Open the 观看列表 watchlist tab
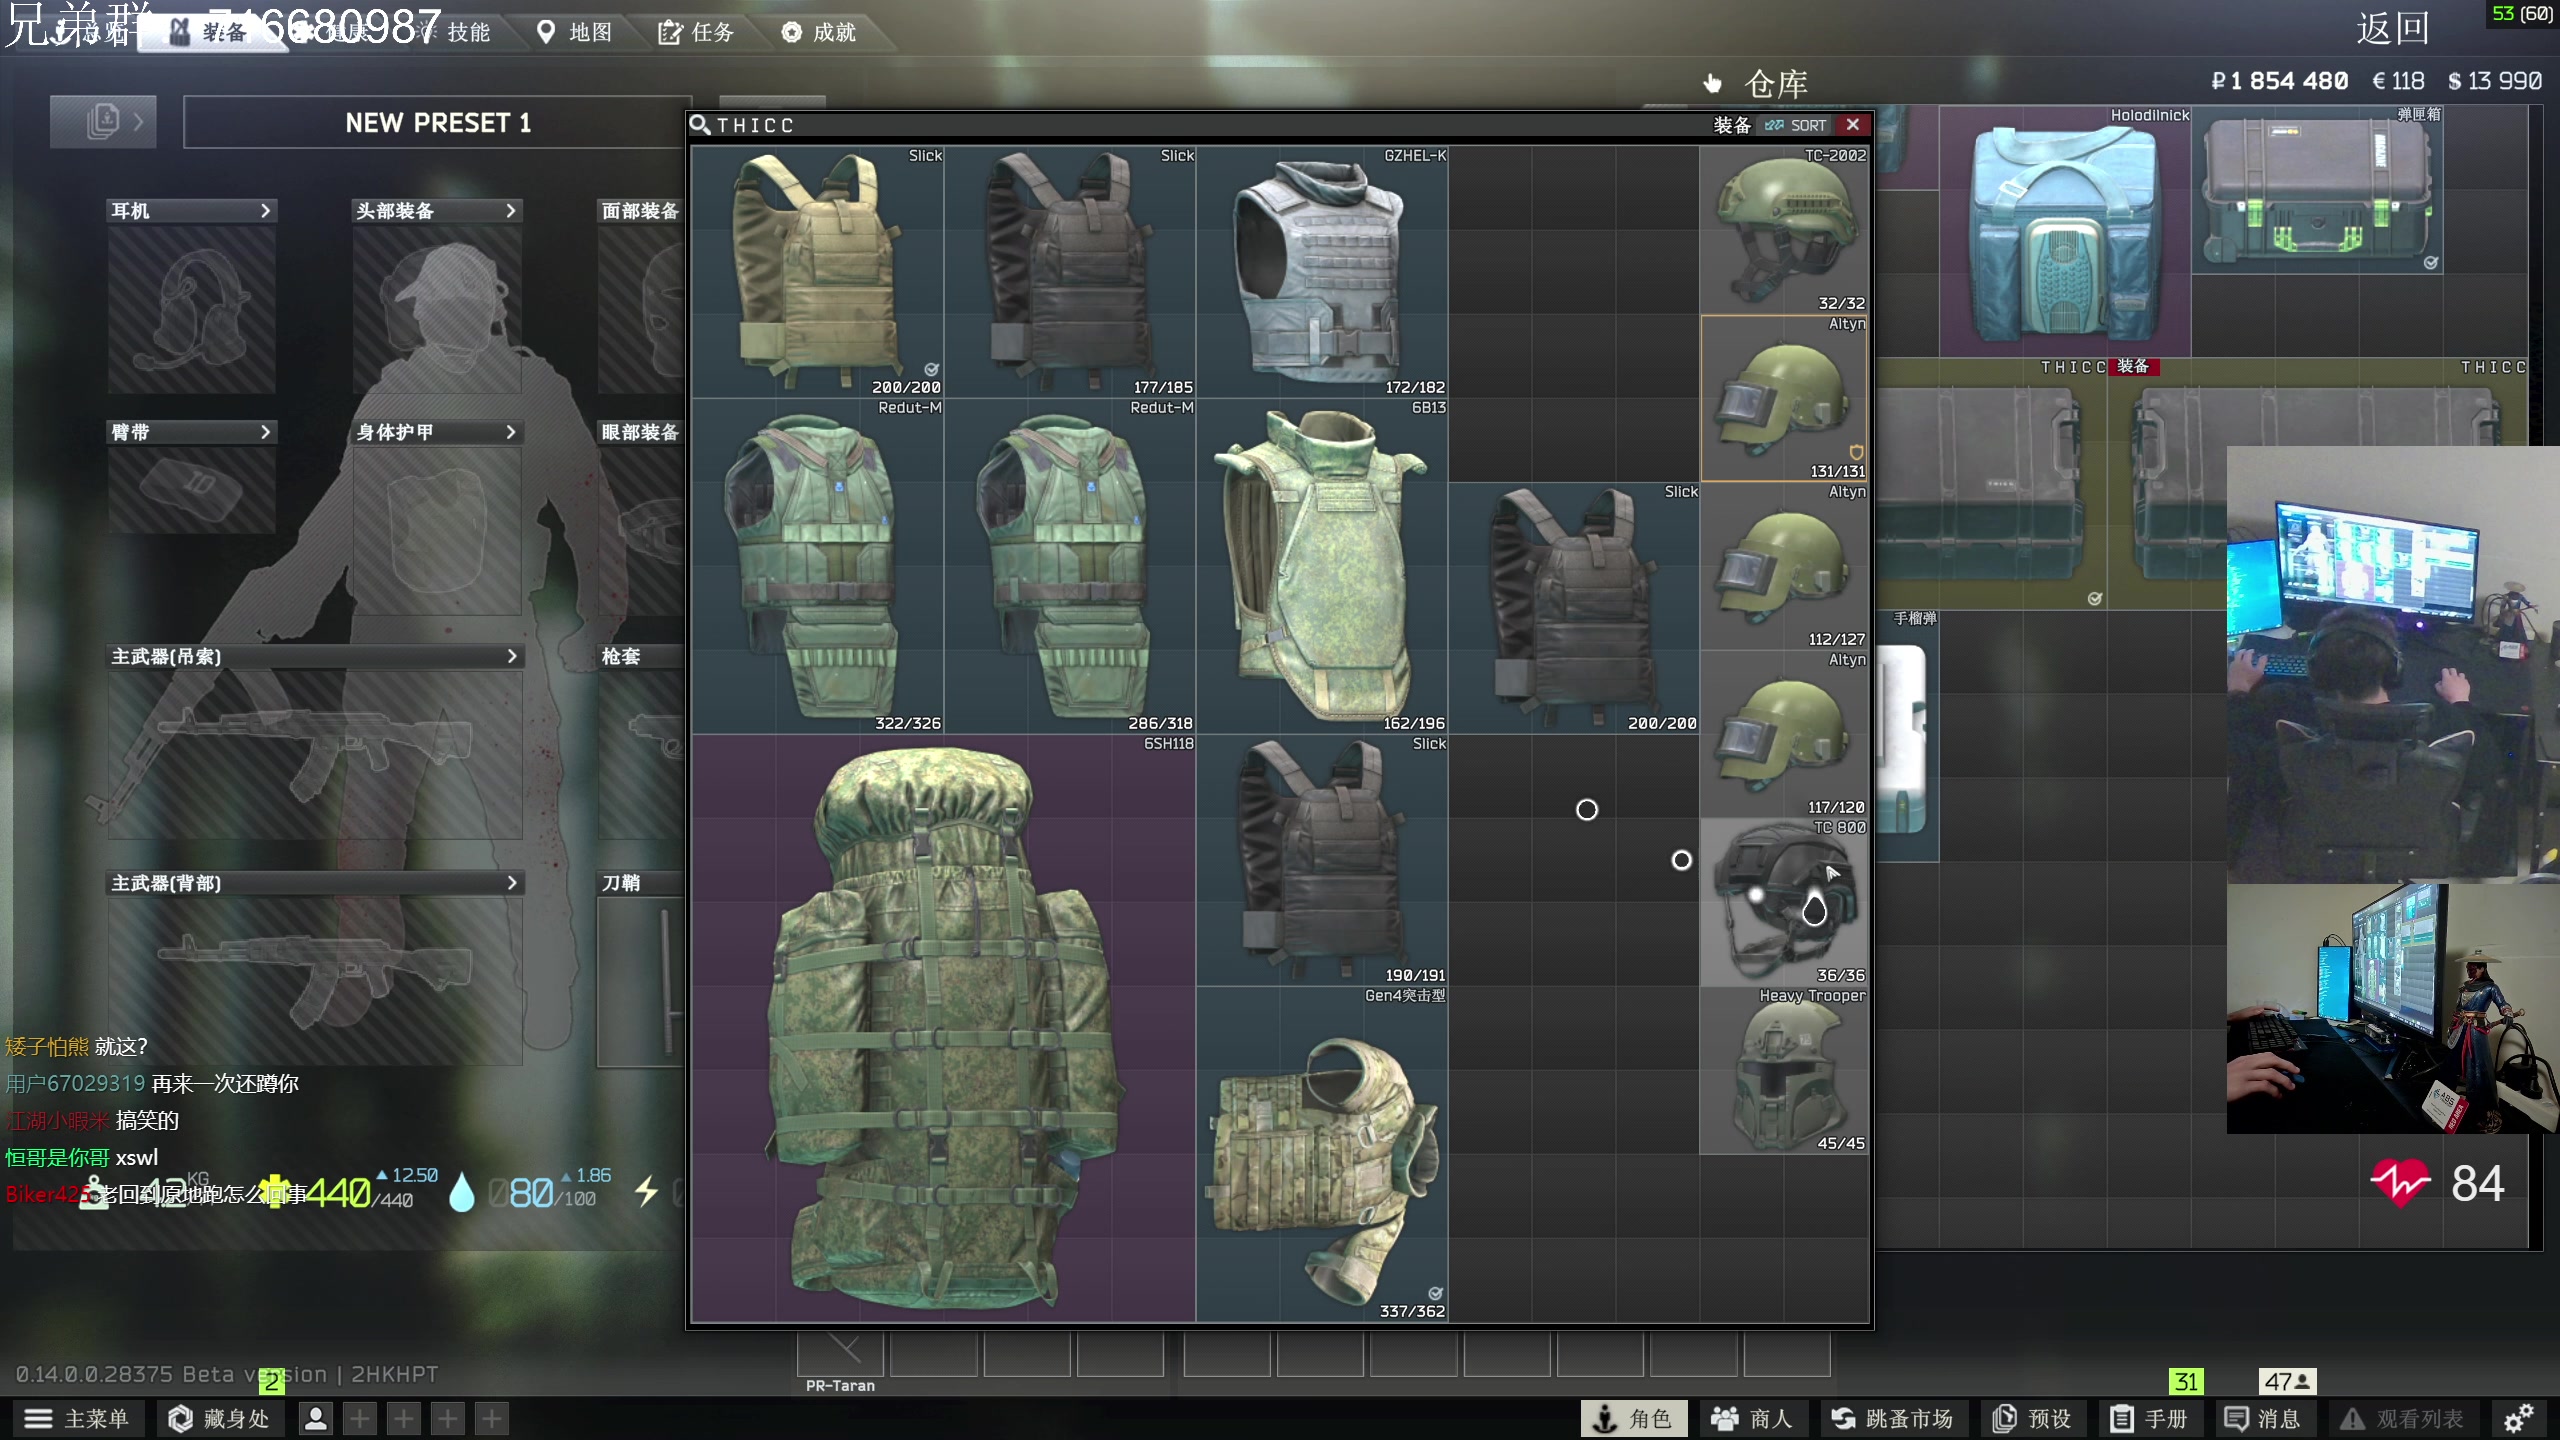The width and height of the screenshot is (2560, 1440). point(2403,1418)
